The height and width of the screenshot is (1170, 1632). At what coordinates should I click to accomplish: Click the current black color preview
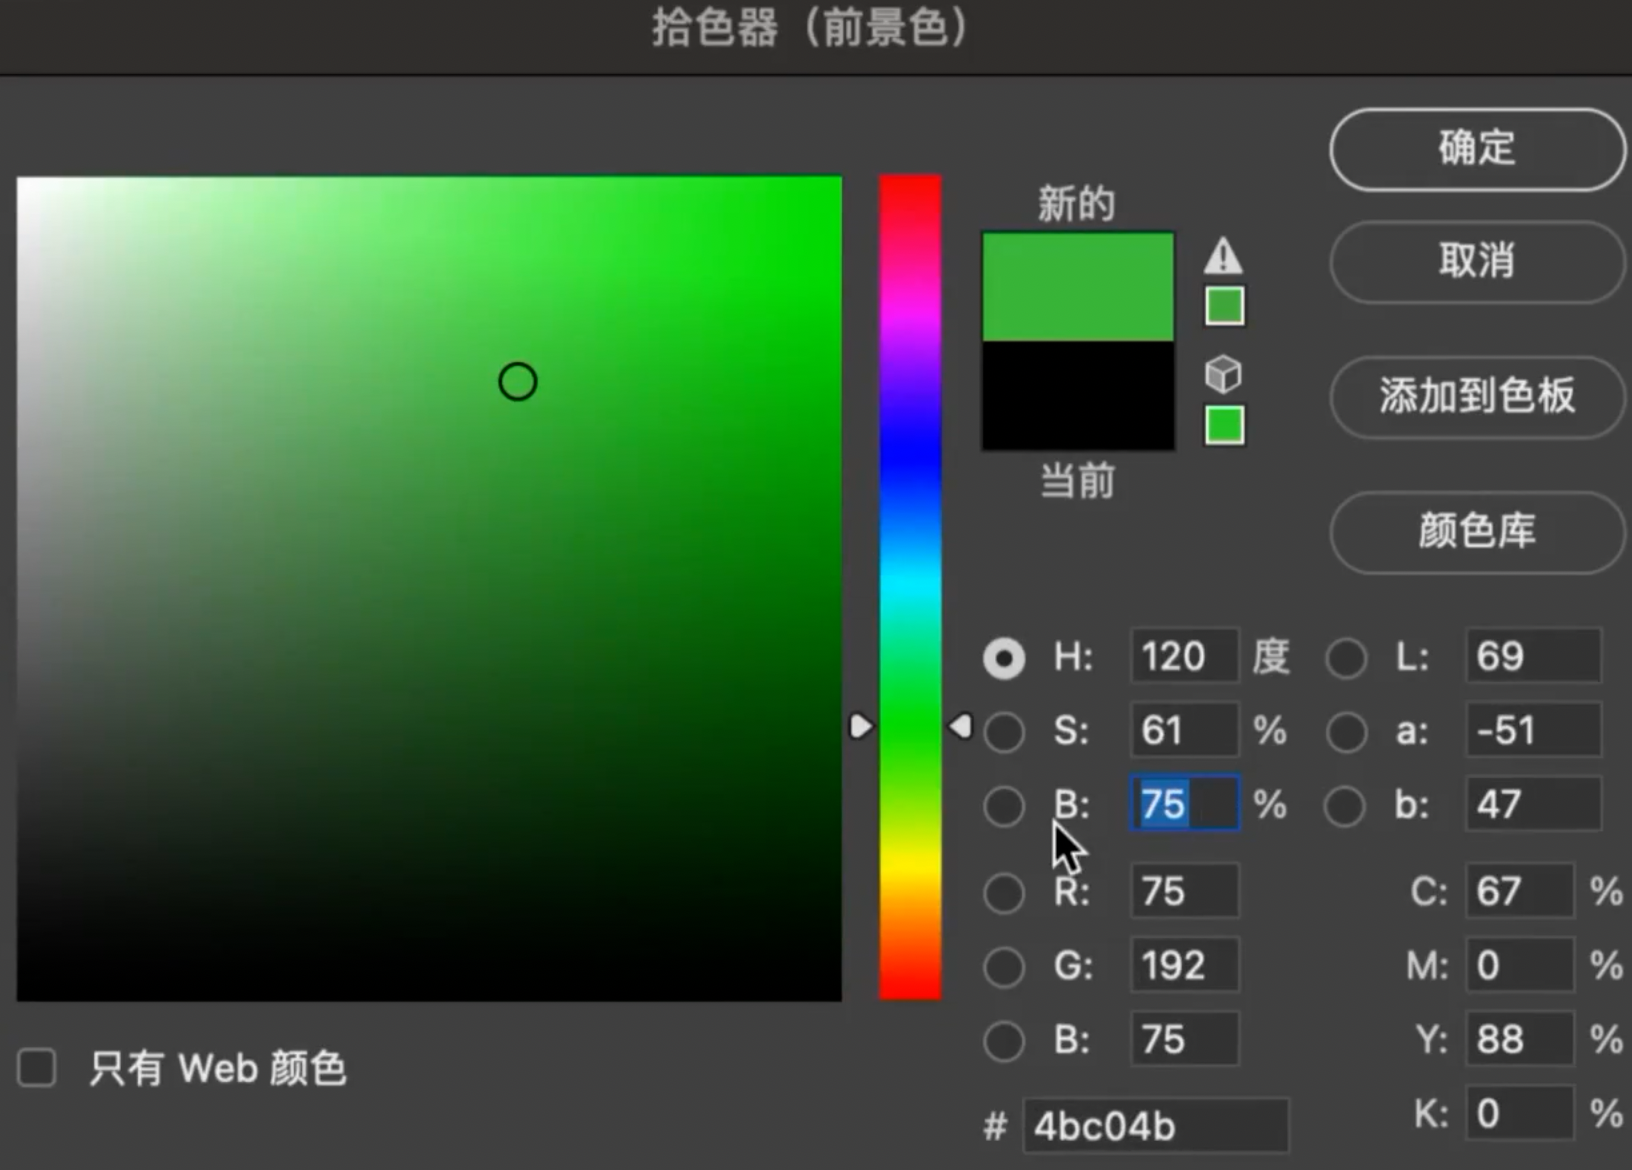[1077, 396]
